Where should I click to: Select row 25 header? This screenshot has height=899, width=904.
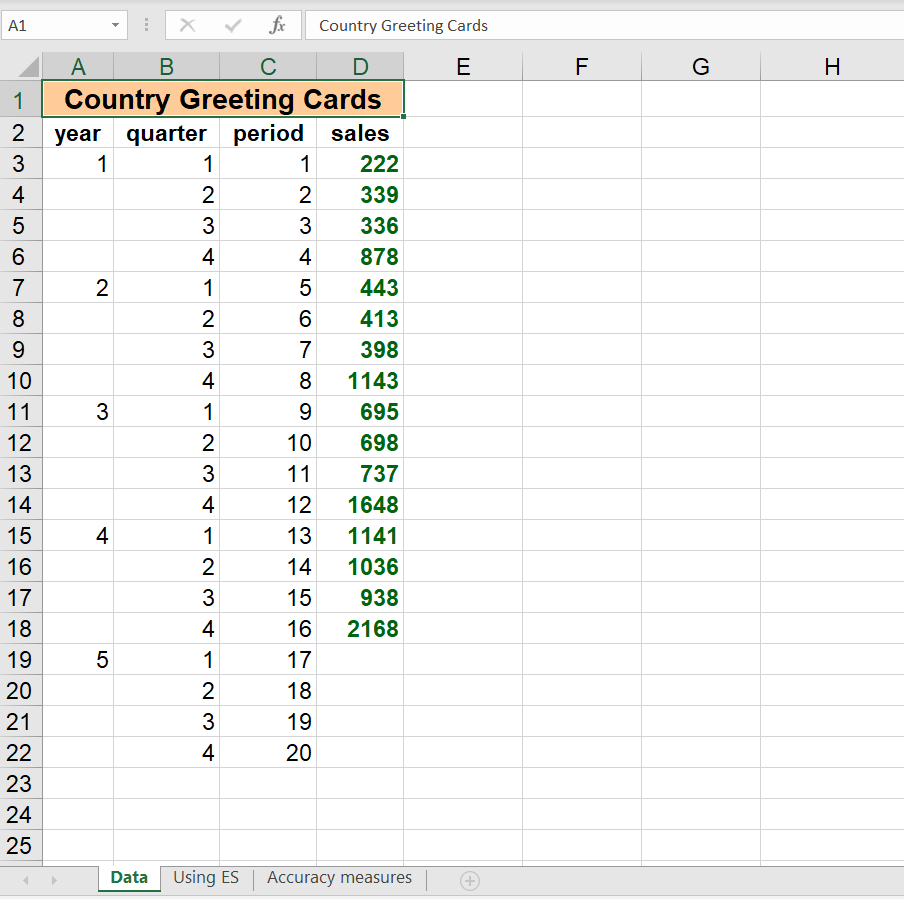pos(21,845)
